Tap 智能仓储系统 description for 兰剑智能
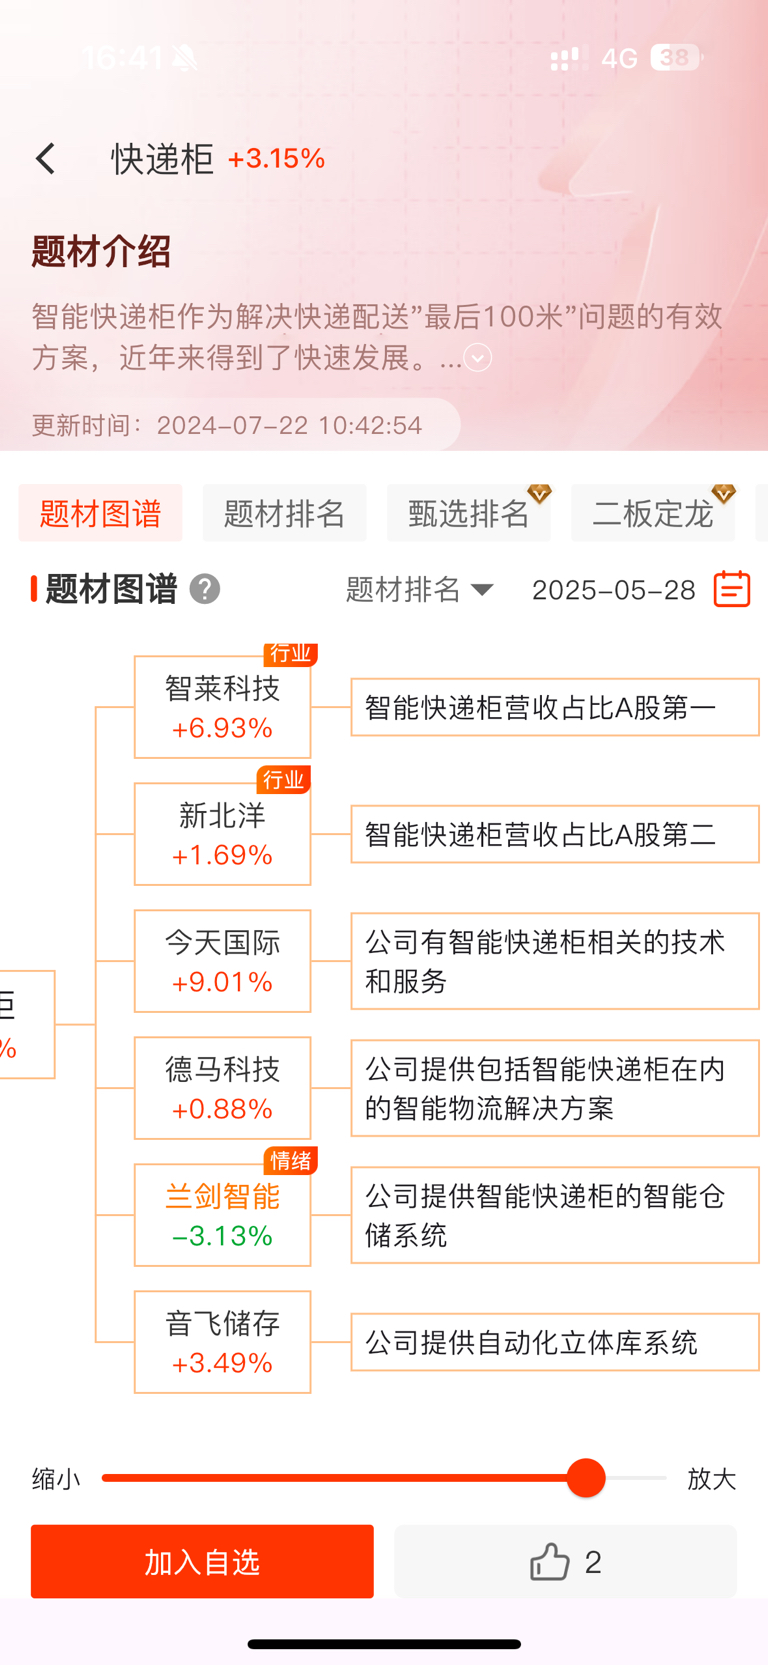The image size is (769, 1665). (x=555, y=1215)
